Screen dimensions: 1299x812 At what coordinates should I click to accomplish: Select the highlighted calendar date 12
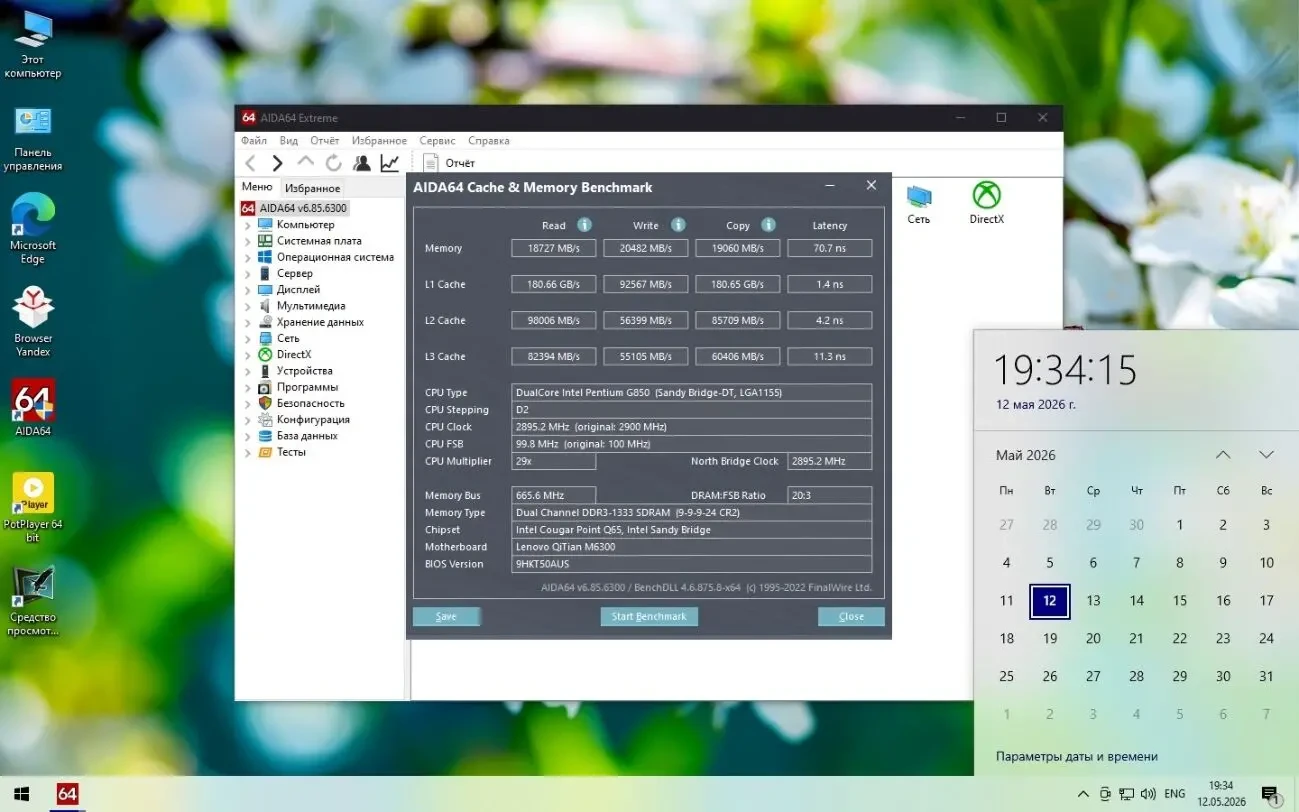pos(1050,601)
